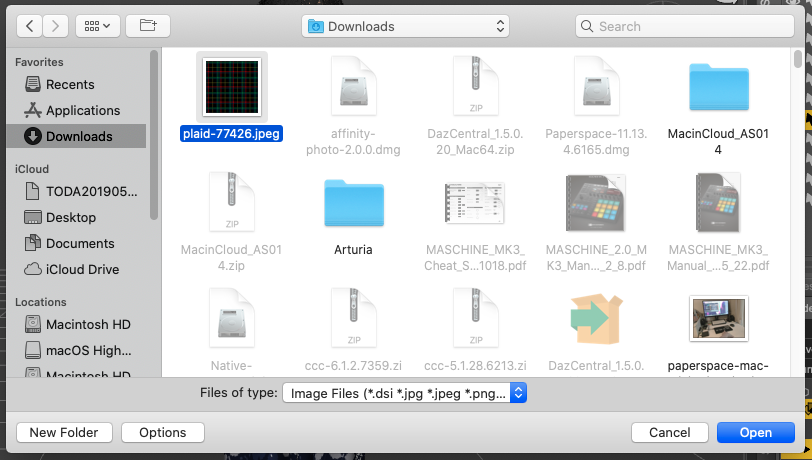Click affinity-photo-2.0.0.dmg disk image icon
The image size is (812, 460).
pos(354,87)
